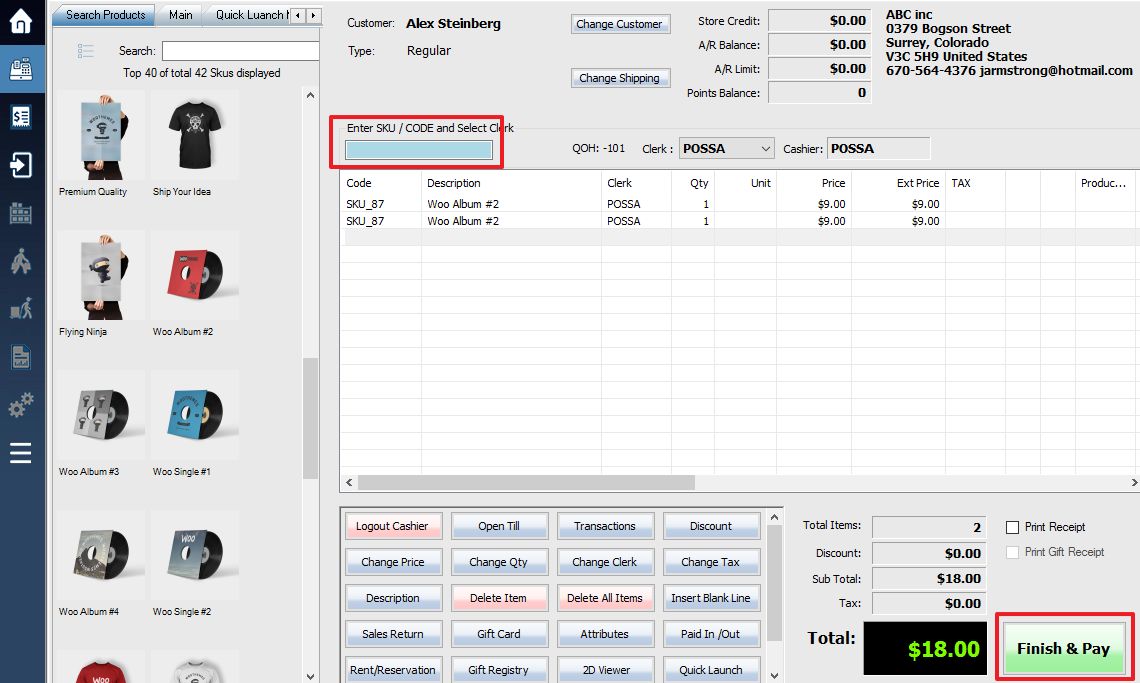This screenshot has width=1140, height=683.
Task: Click the tab strip right scroll arrow
Action: [313, 15]
